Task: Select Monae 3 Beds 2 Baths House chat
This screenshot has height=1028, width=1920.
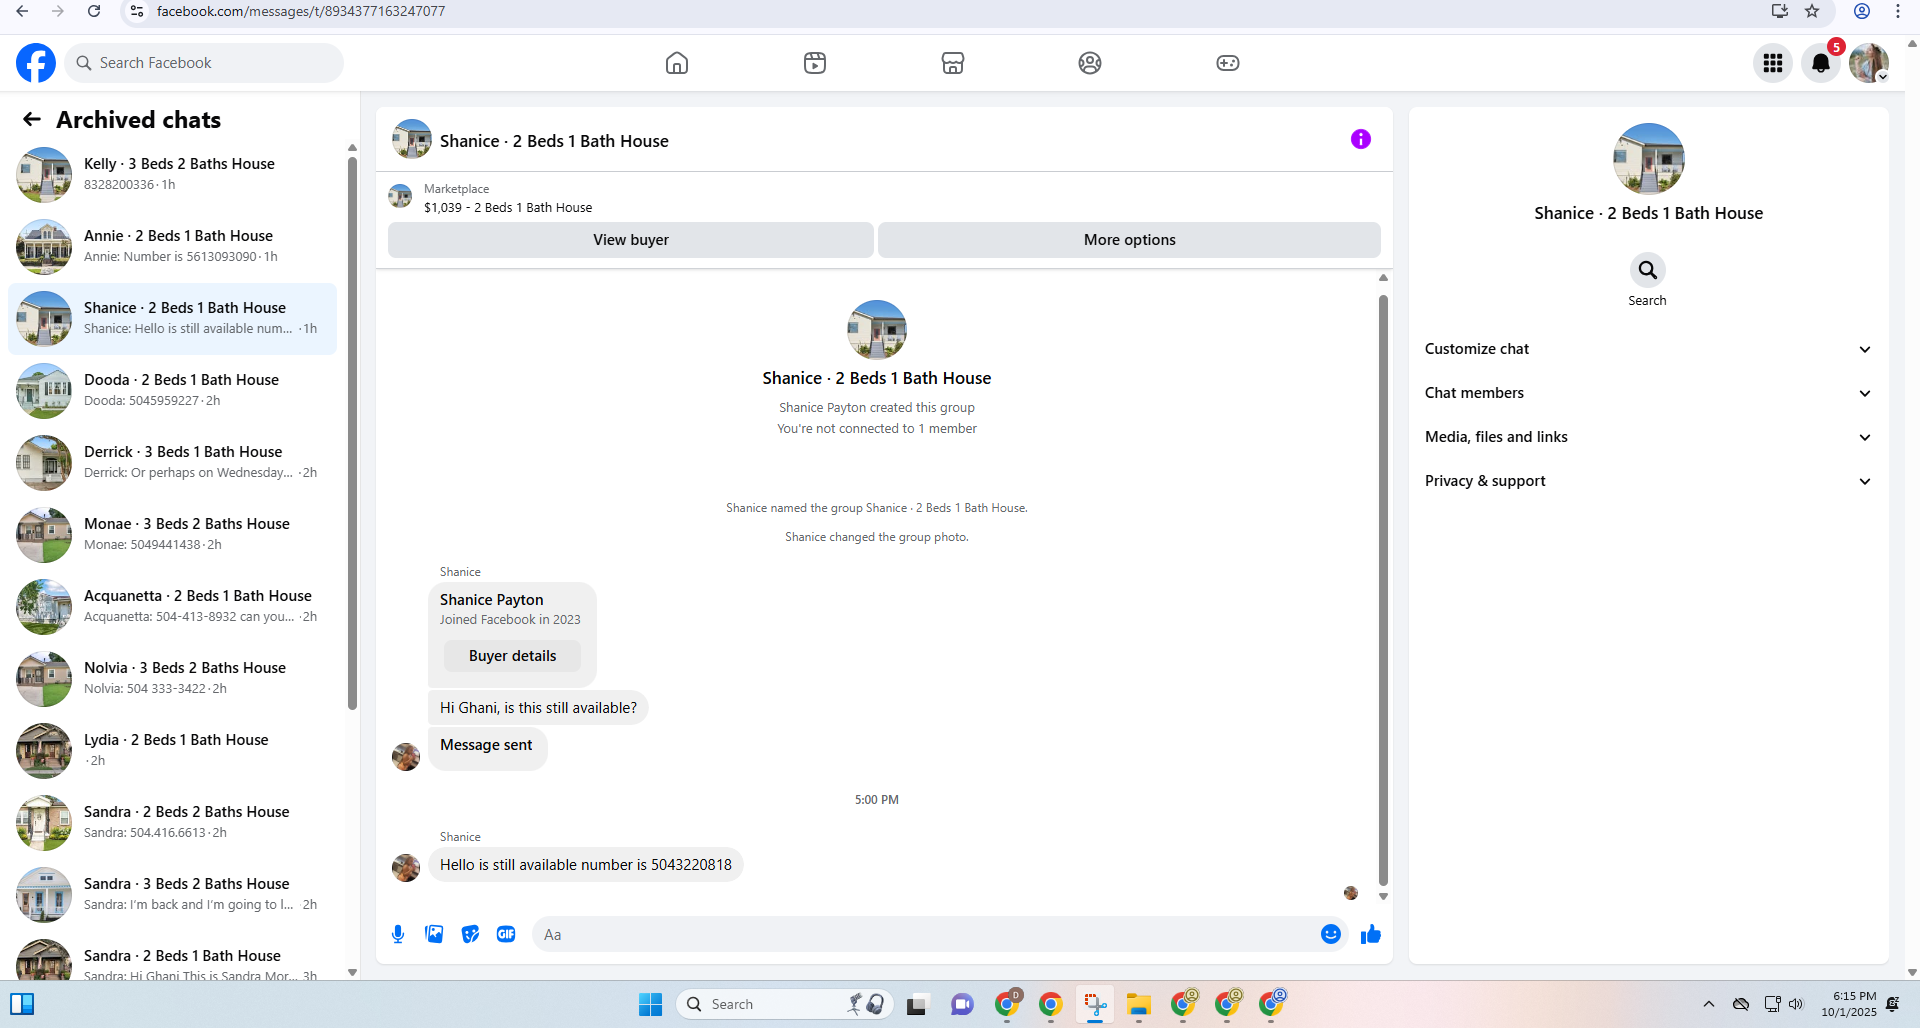Action: (172, 535)
